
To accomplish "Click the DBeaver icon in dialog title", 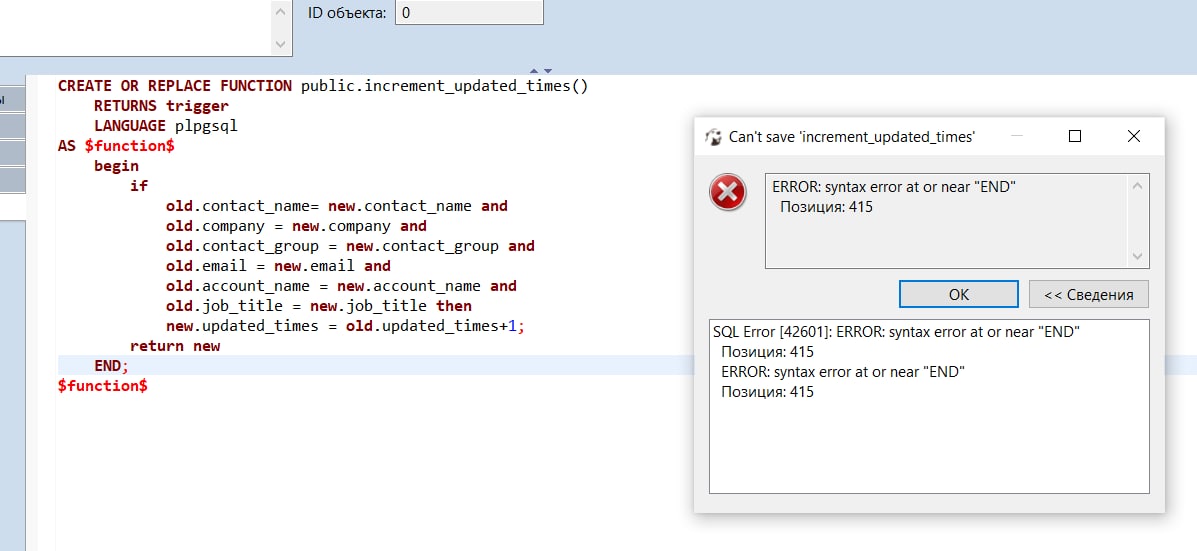I will pos(713,137).
